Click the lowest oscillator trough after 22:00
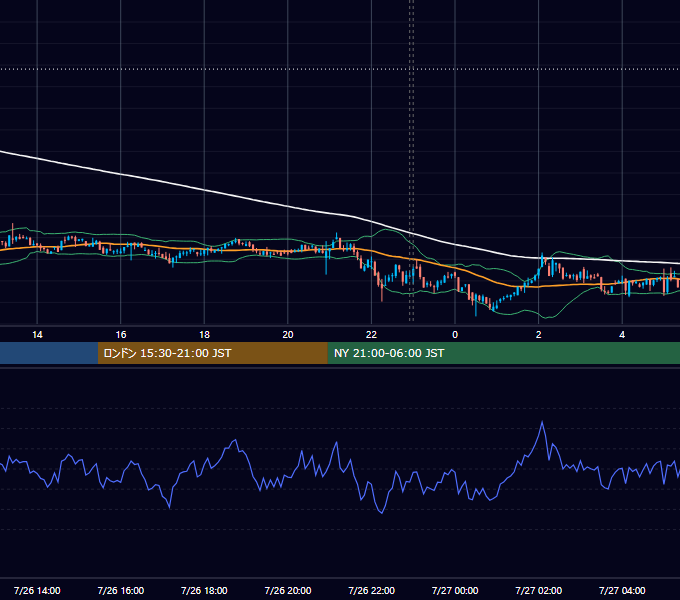Image resolution: width=680 pixels, height=600 pixels. tap(382, 513)
